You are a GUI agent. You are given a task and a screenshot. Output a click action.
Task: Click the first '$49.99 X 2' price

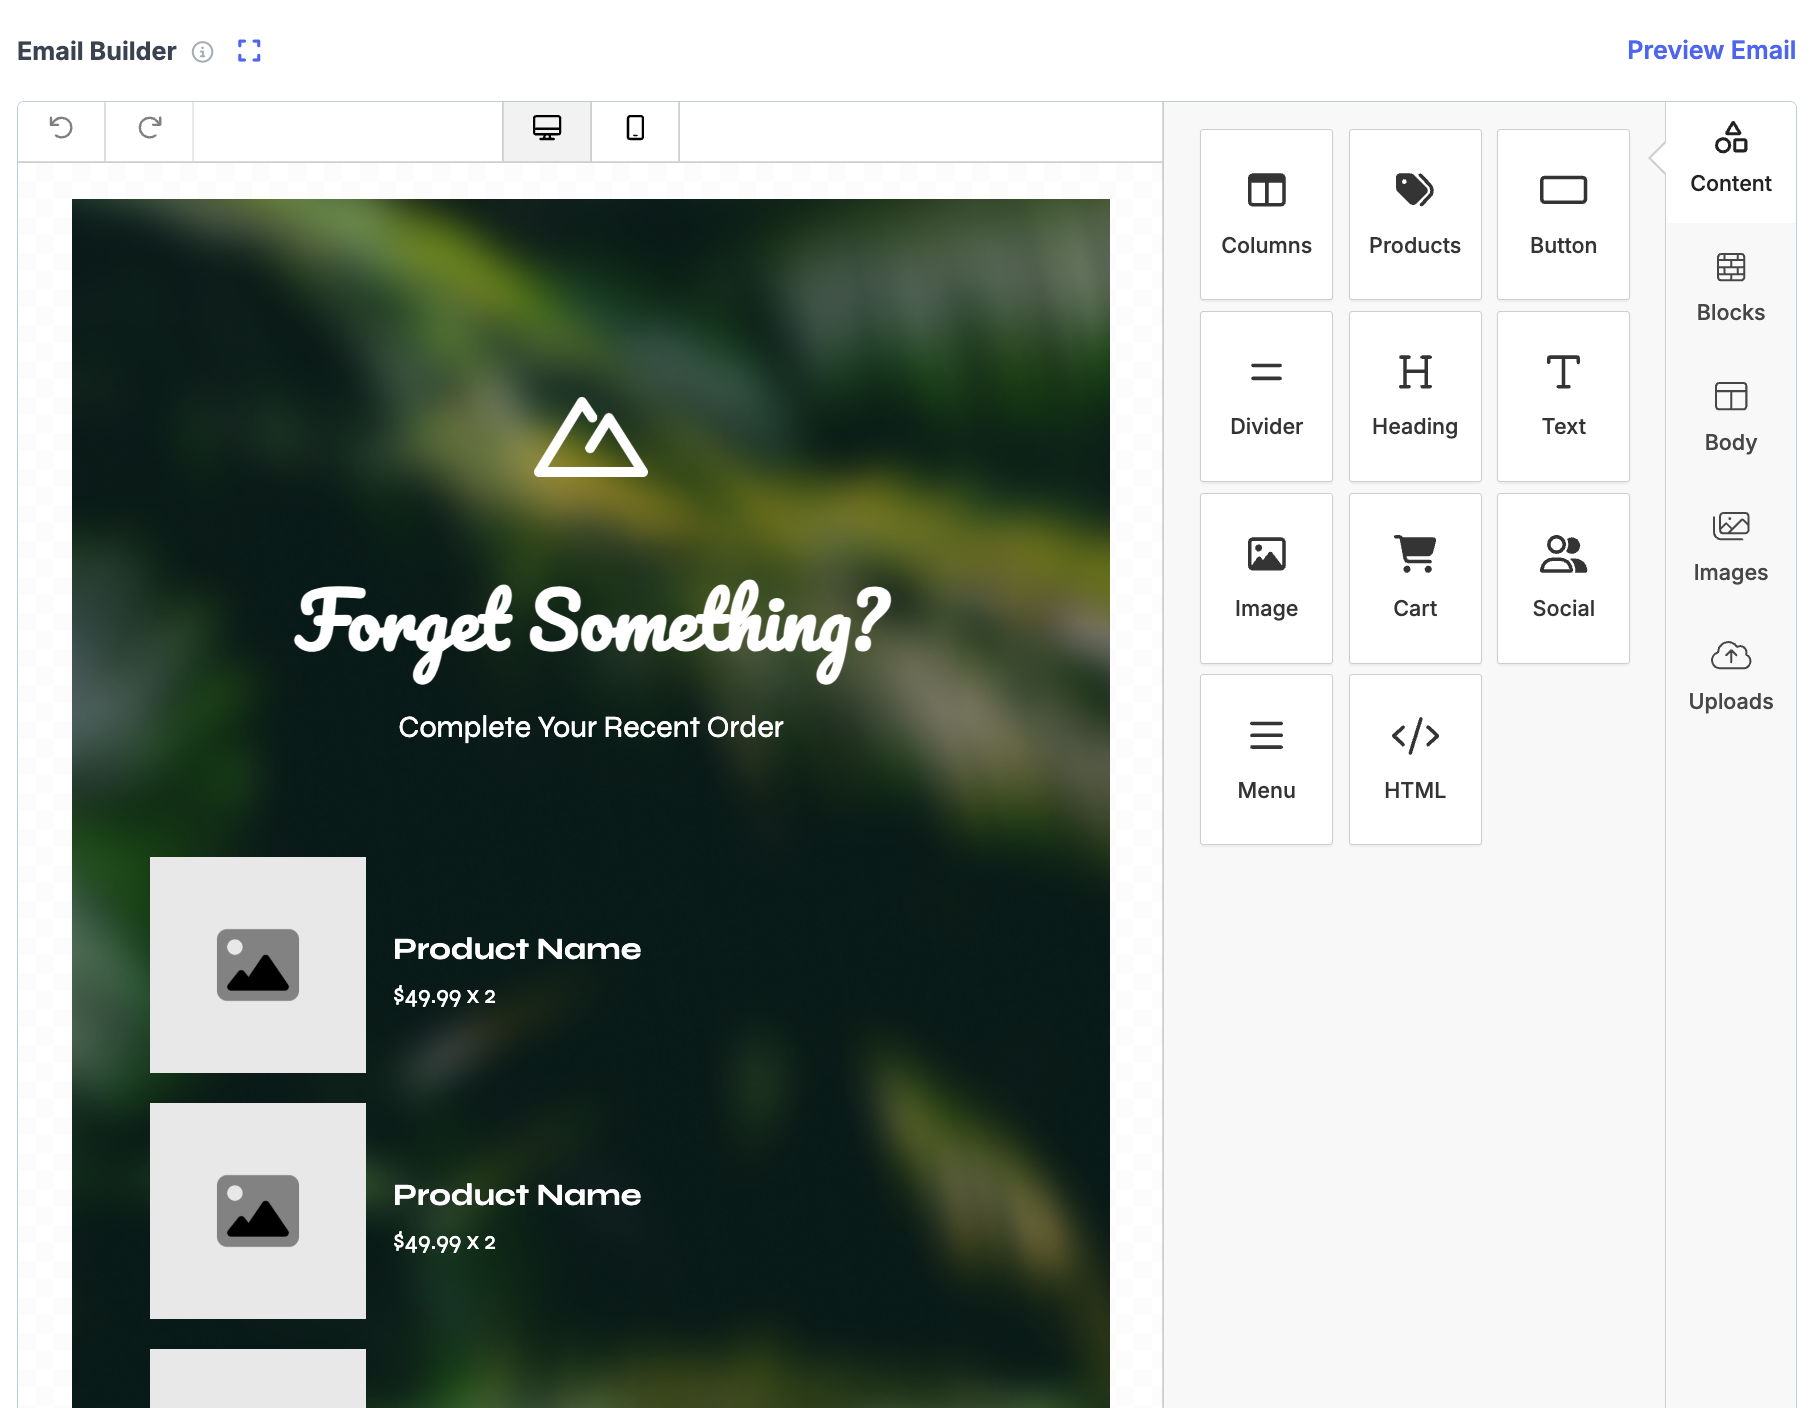tap(445, 996)
